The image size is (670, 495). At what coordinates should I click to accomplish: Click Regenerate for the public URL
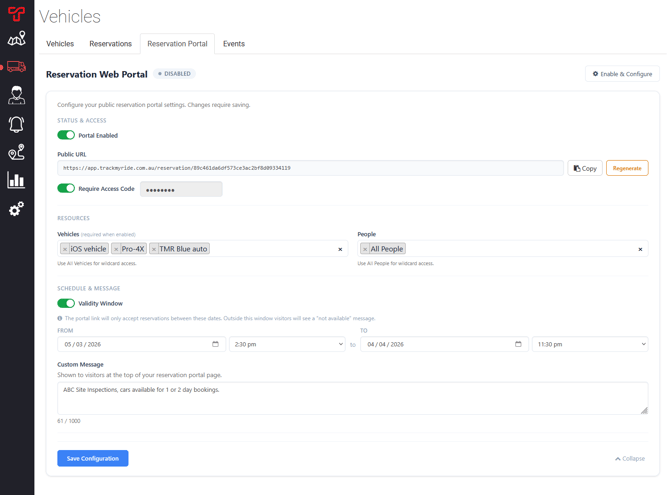(x=627, y=168)
